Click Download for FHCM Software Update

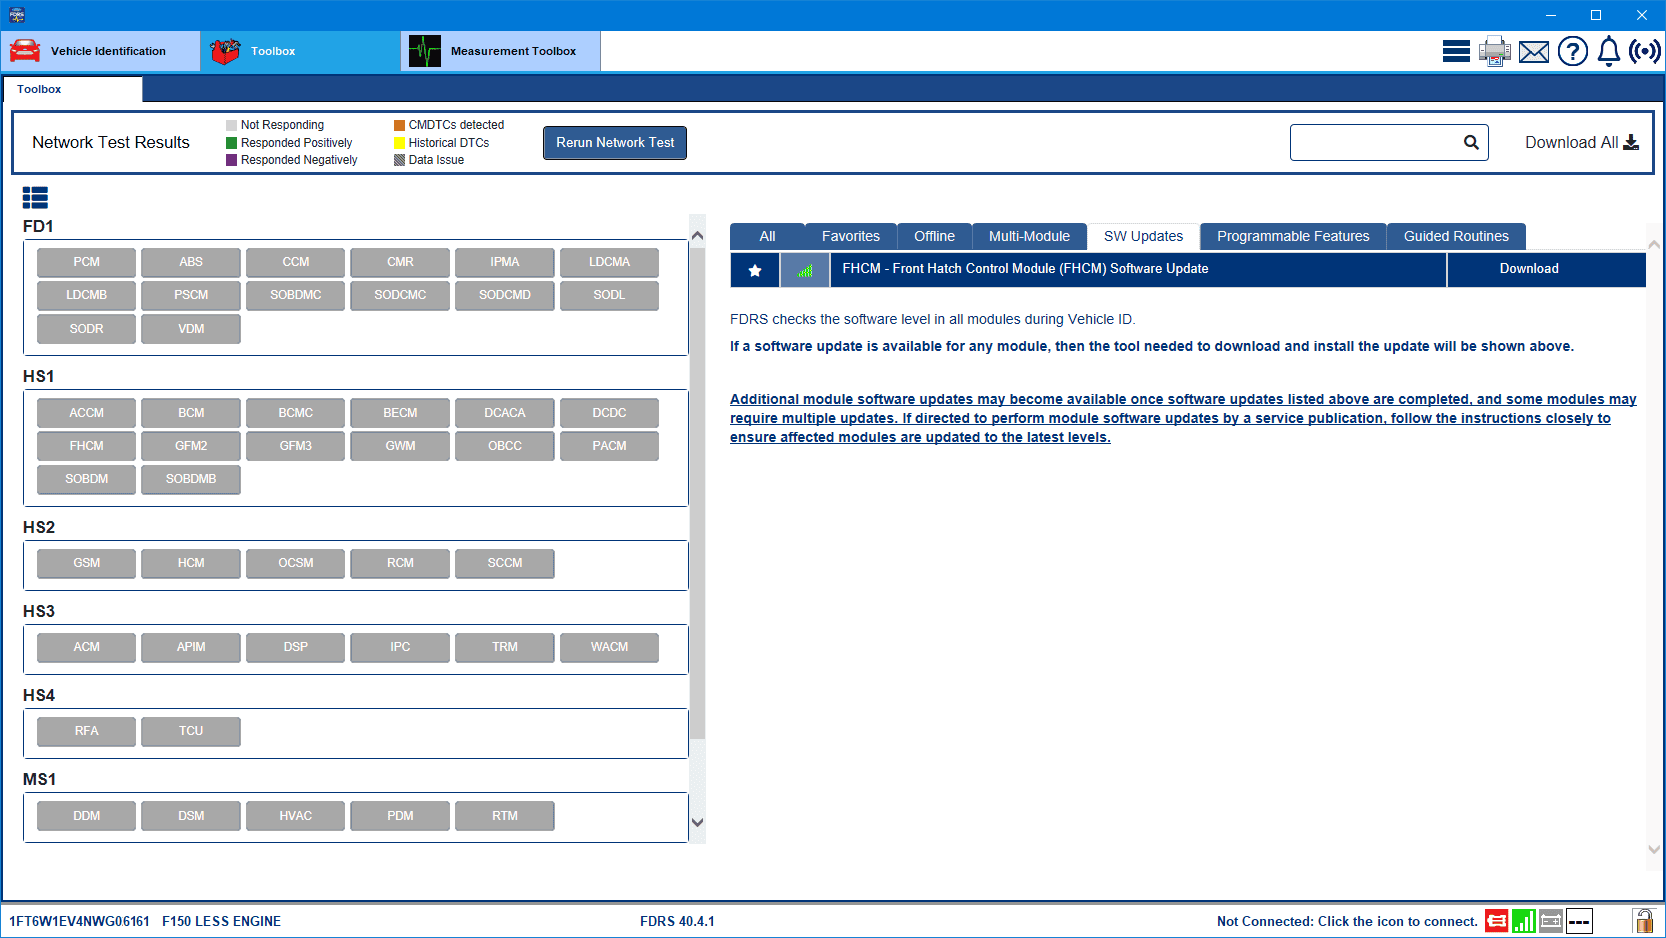coord(1528,269)
